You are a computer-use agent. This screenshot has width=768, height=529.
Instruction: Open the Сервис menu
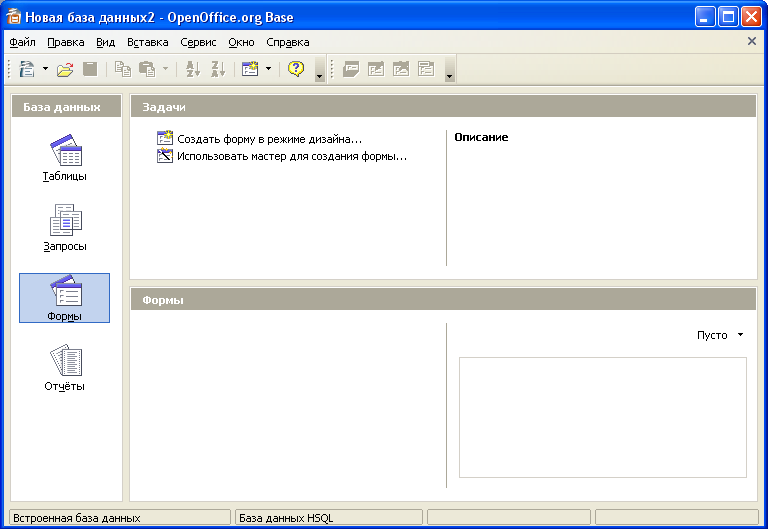[x=198, y=43]
